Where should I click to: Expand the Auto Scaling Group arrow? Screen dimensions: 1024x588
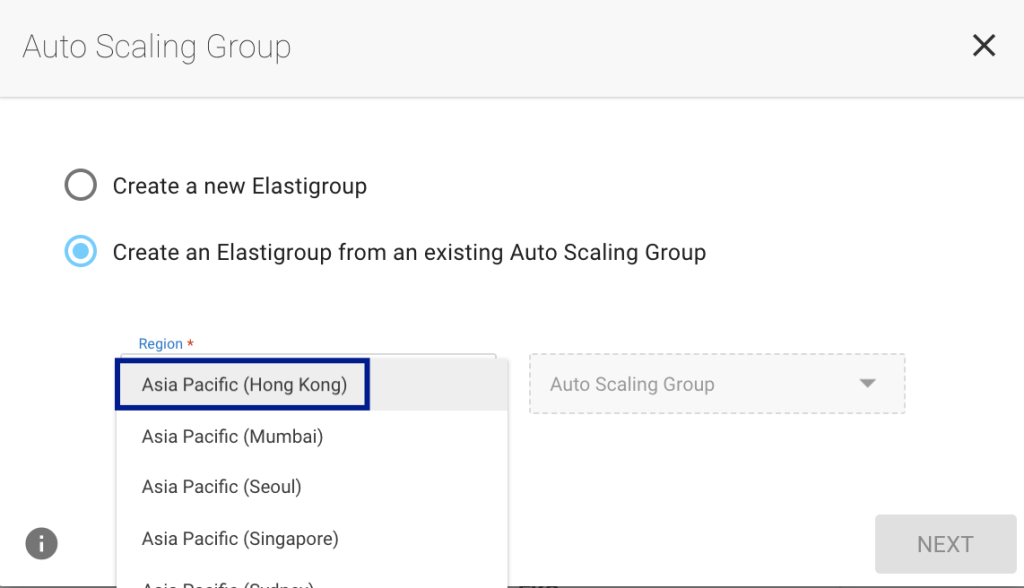point(867,384)
